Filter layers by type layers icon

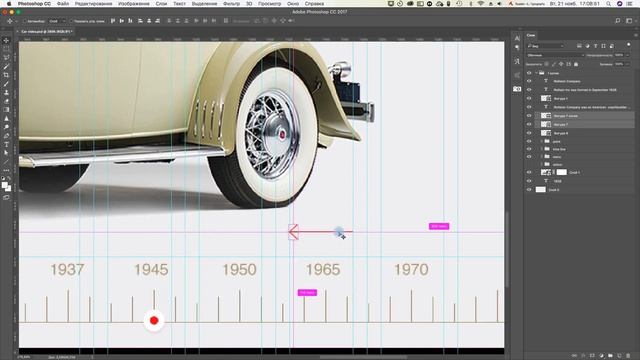(x=596, y=46)
